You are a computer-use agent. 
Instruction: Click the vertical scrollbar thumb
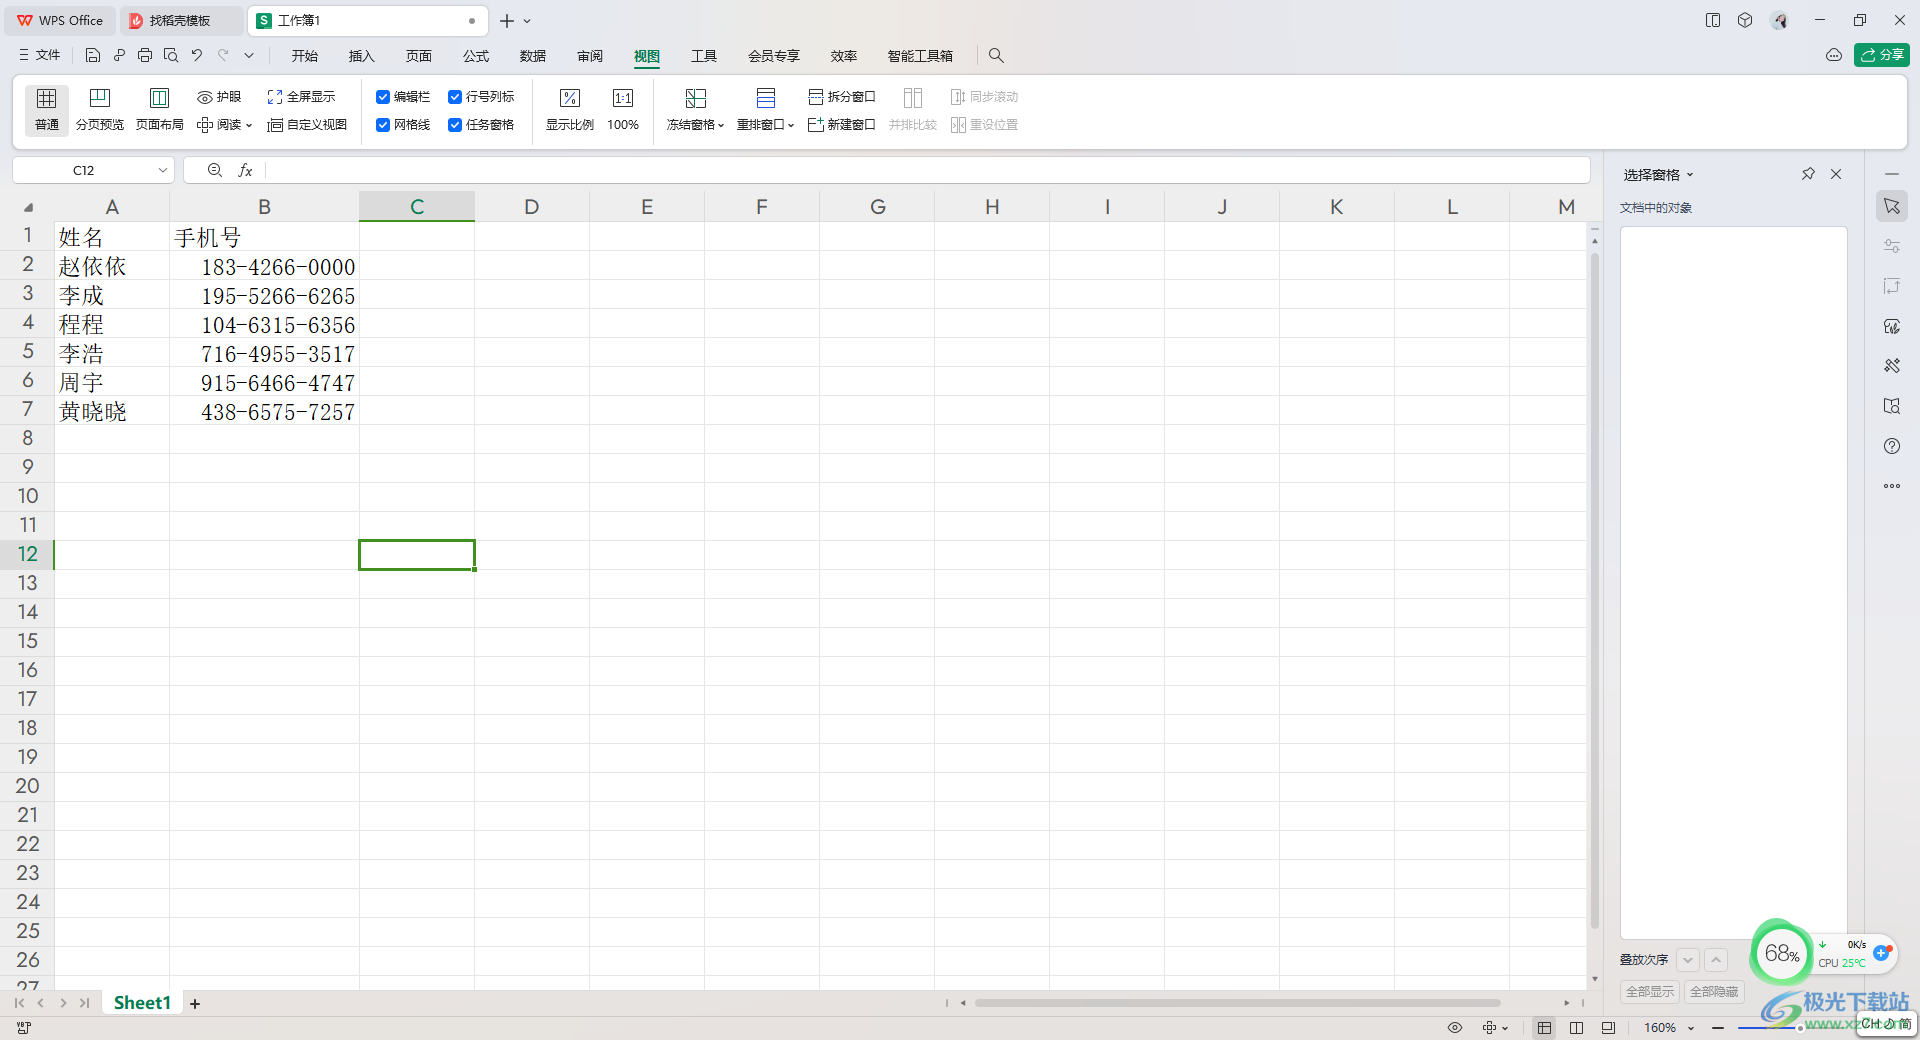[x=1594, y=590]
